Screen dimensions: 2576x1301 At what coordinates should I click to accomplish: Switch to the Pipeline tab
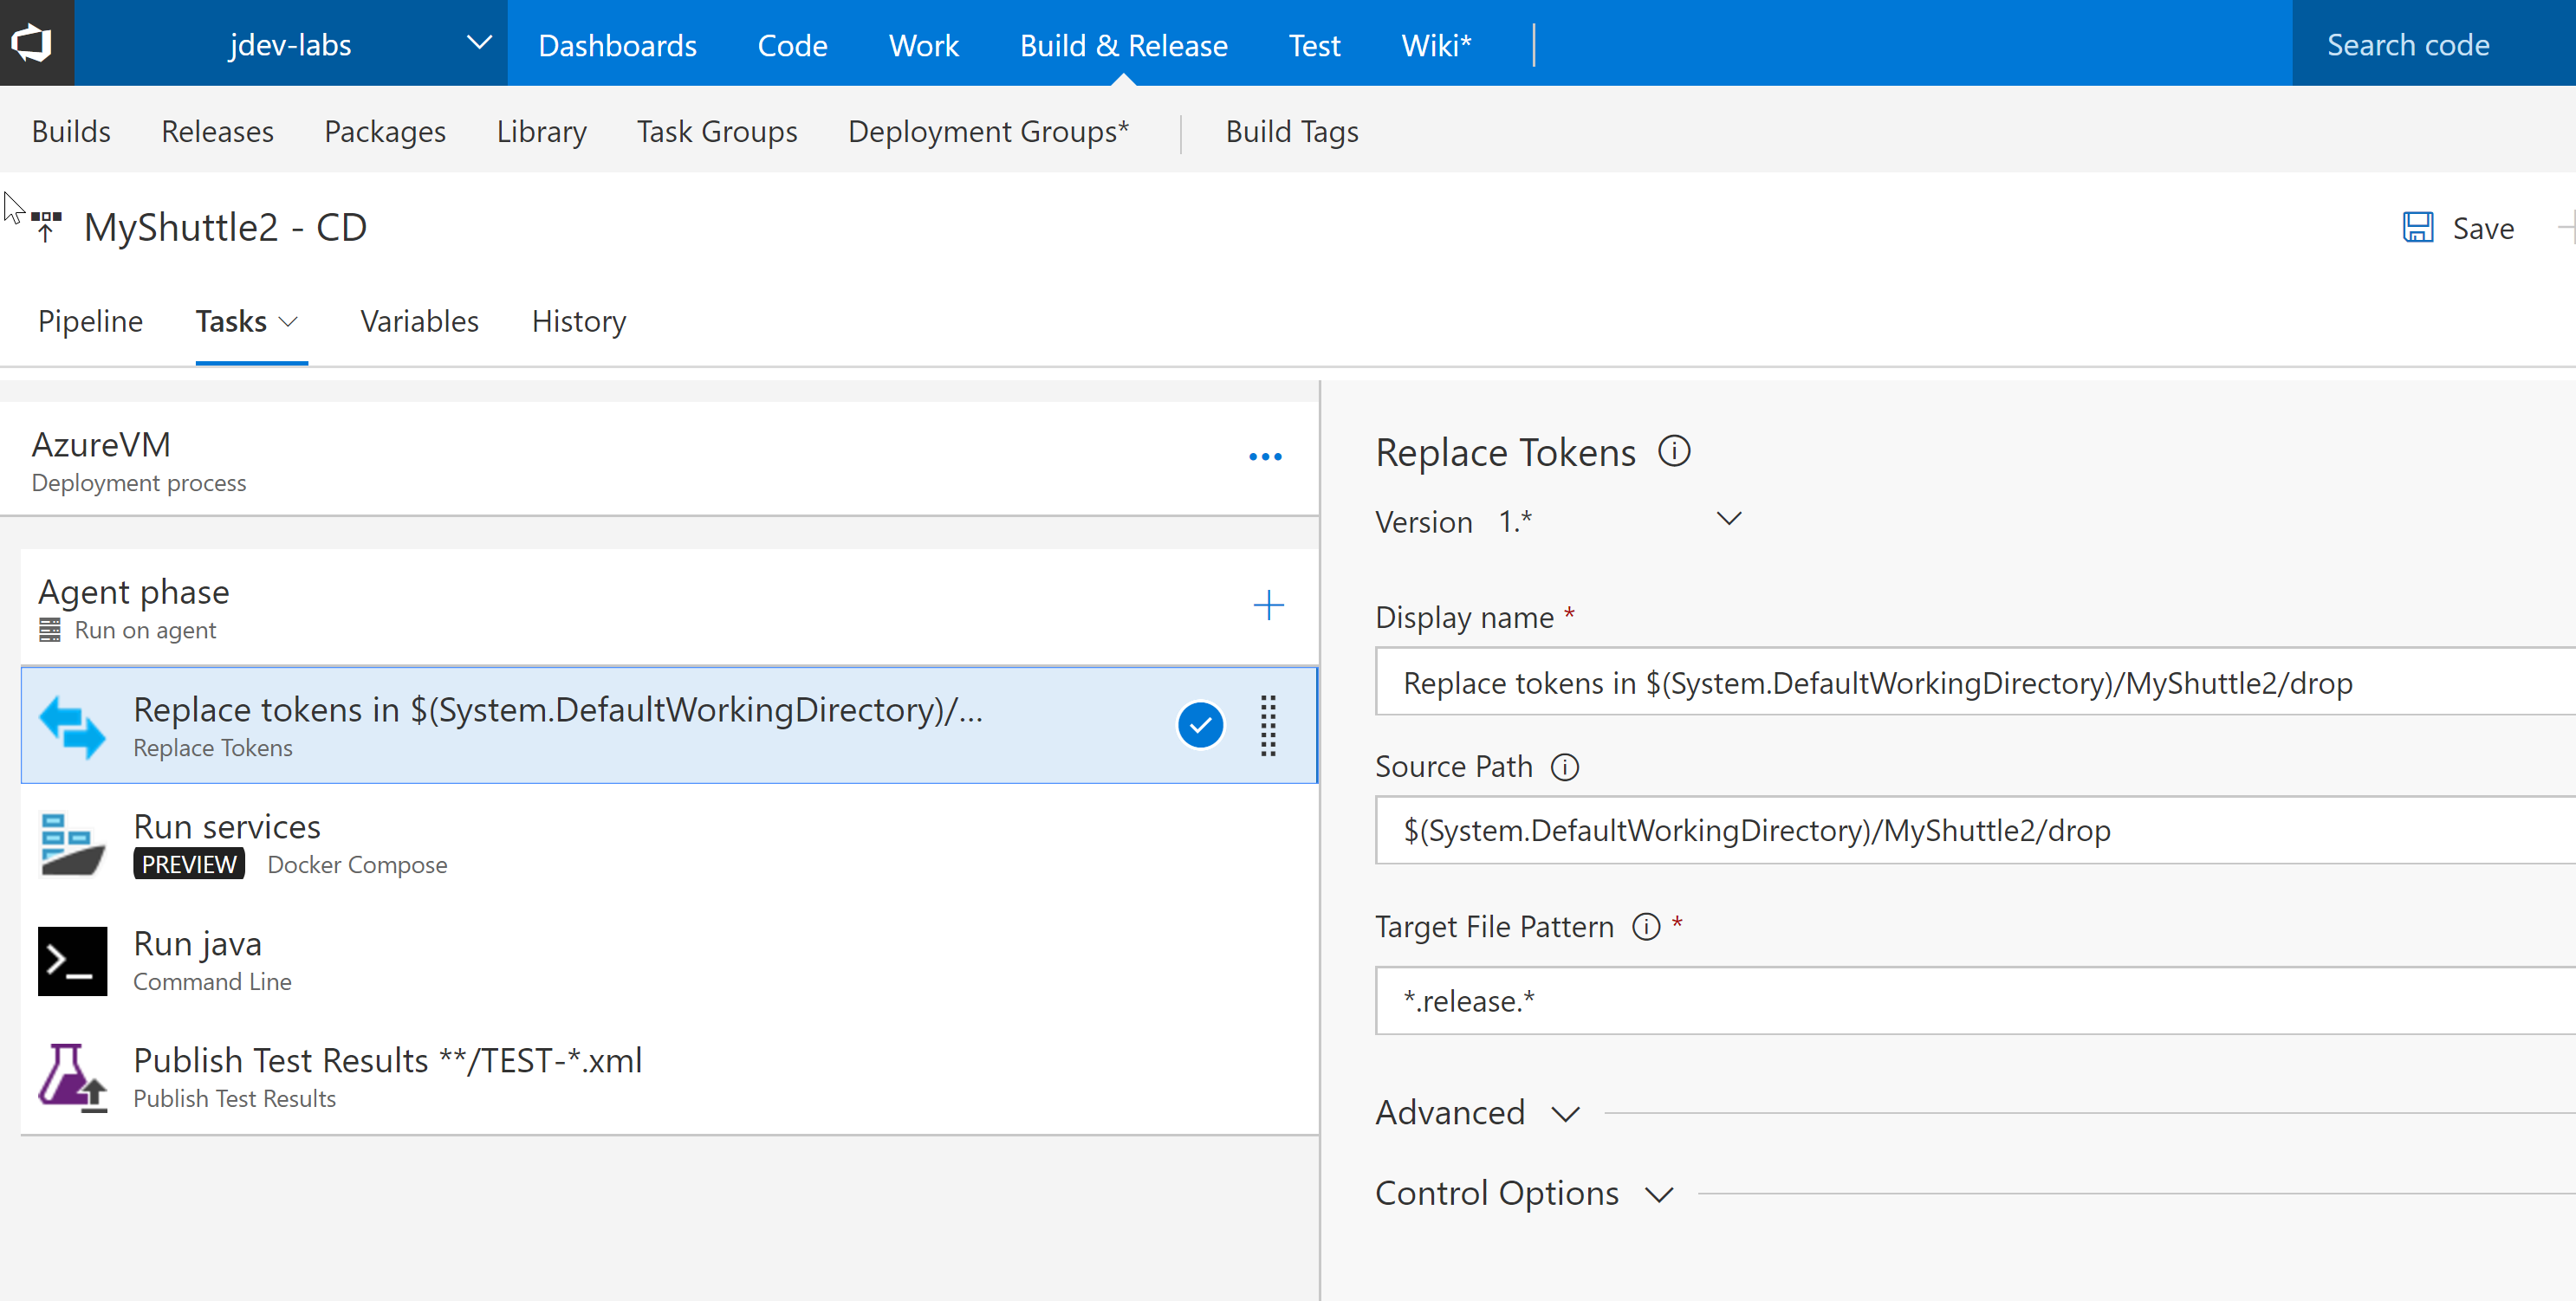point(89,319)
